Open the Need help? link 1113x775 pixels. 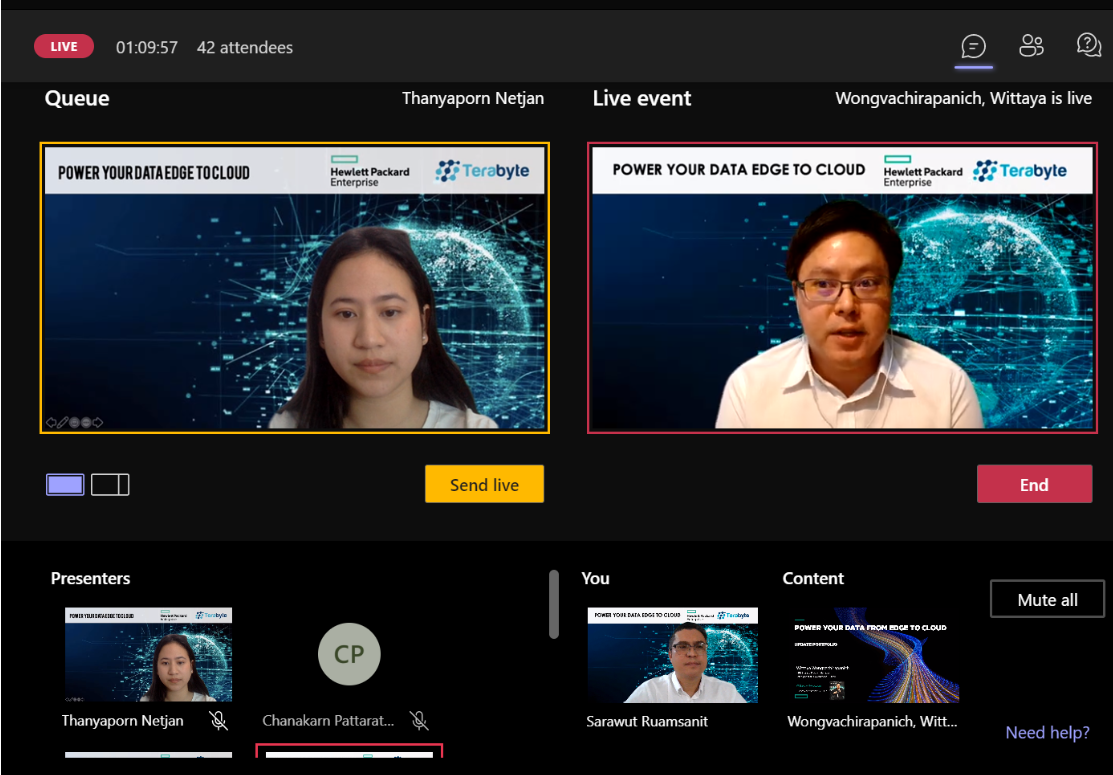pyautogui.click(x=1047, y=733)
